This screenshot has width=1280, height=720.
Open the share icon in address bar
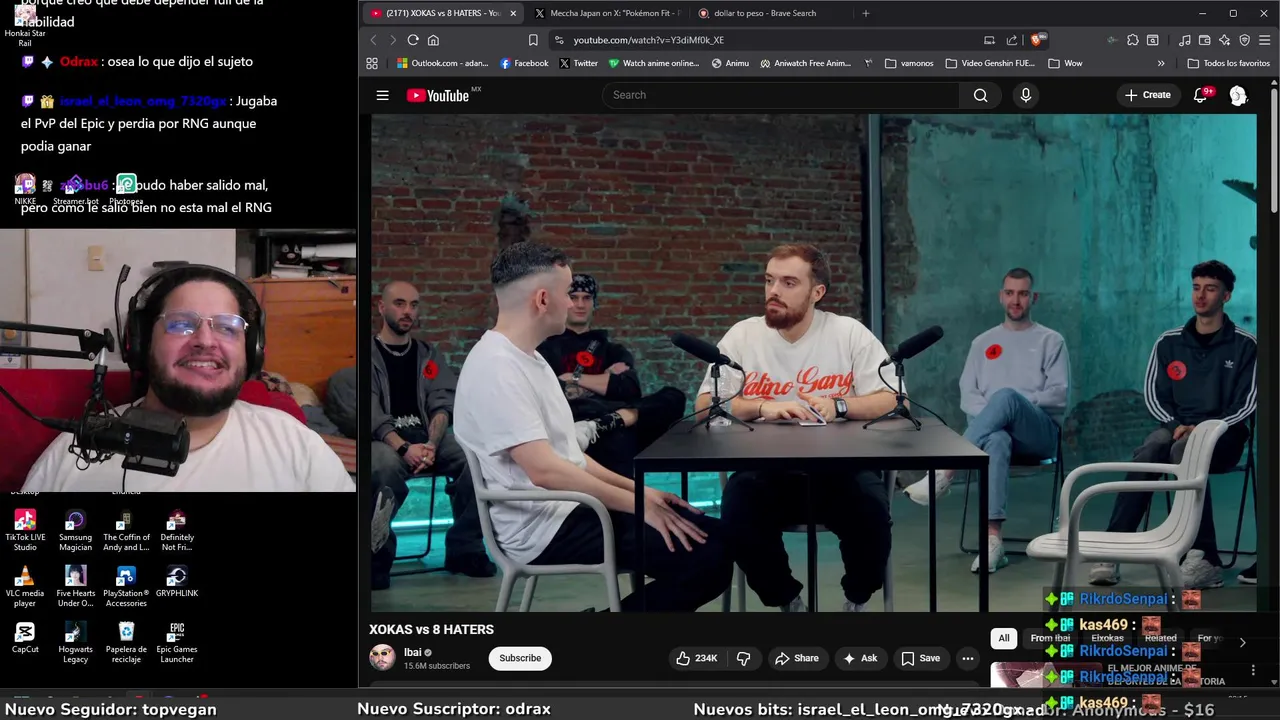click(1012, 40)
